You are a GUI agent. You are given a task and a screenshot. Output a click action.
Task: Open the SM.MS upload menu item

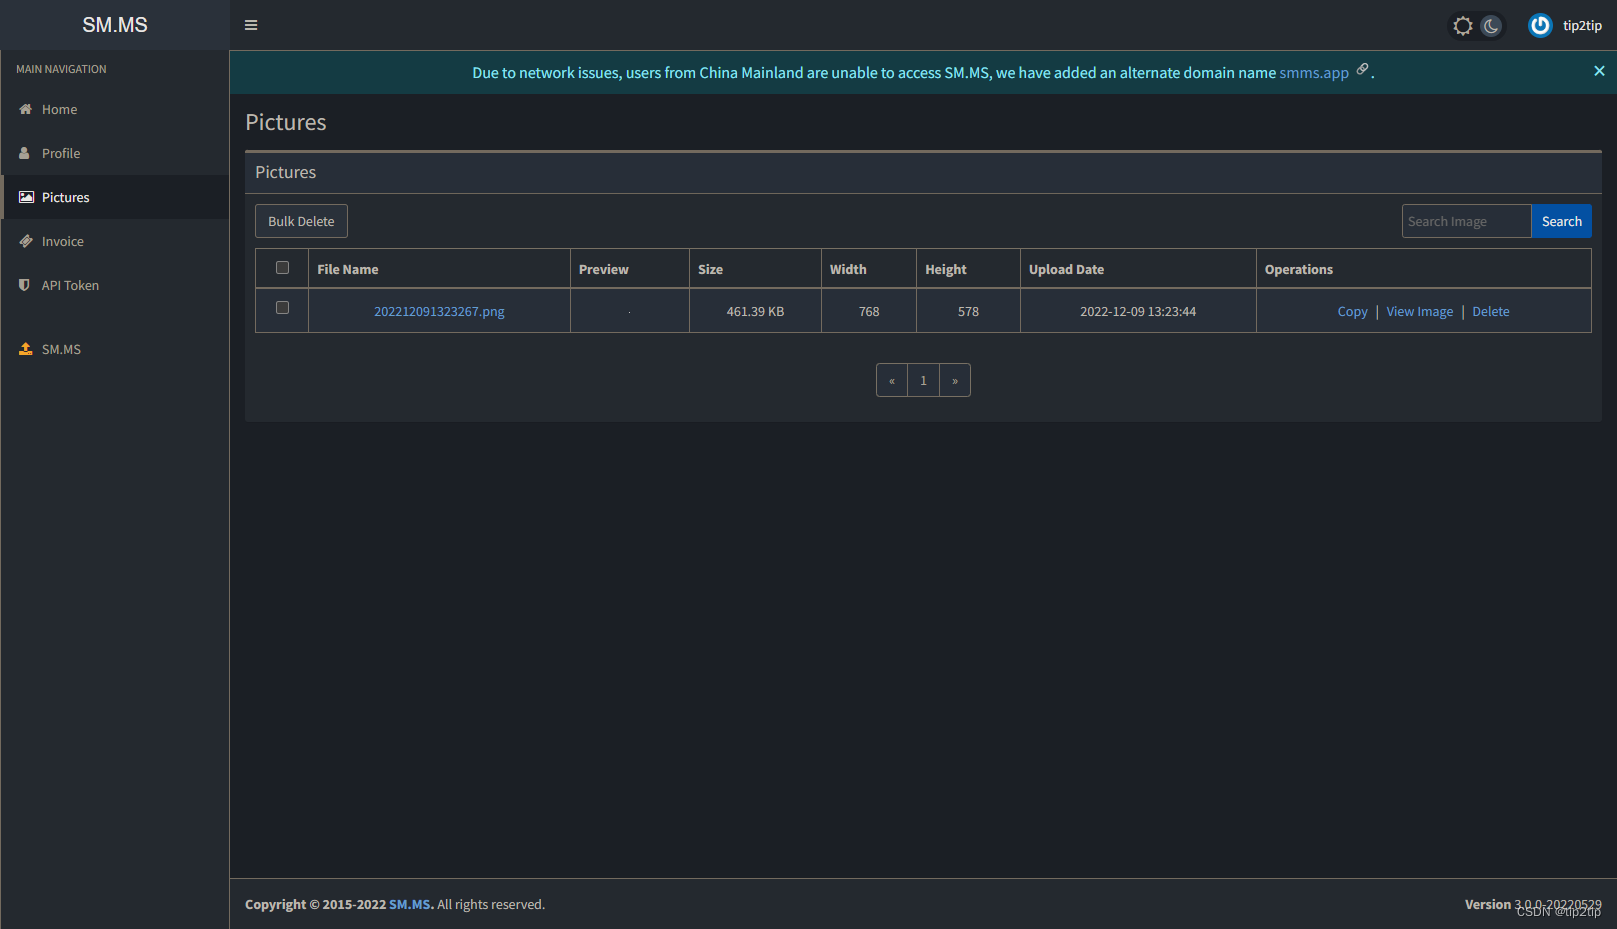(115, 349)
